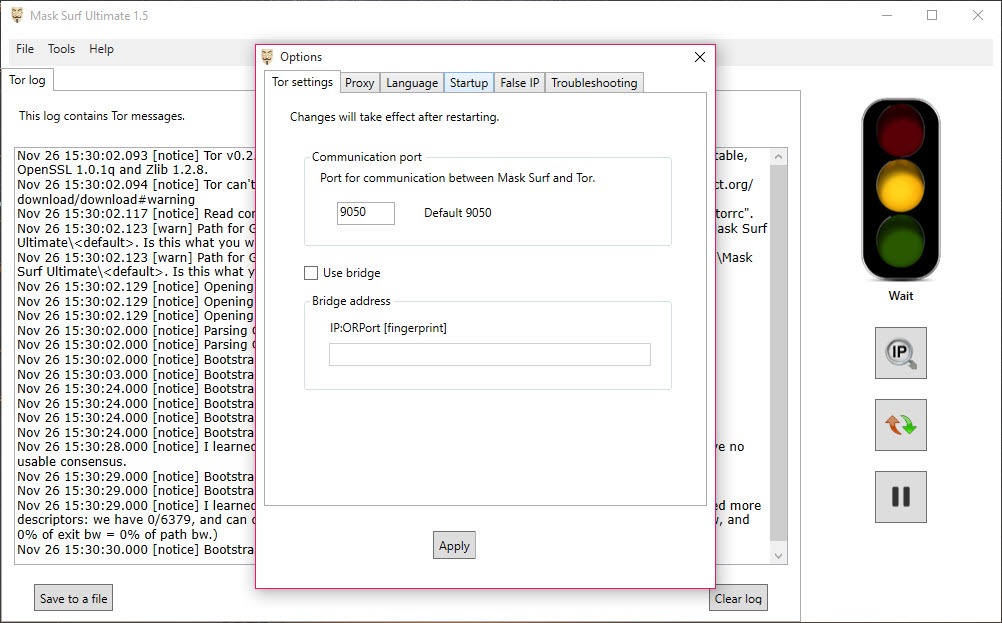Image resolution: width=1002 pixels, height=623 pixels.
Task: Click the 'Default 9050' label text
Action: (x=458, y=213)
